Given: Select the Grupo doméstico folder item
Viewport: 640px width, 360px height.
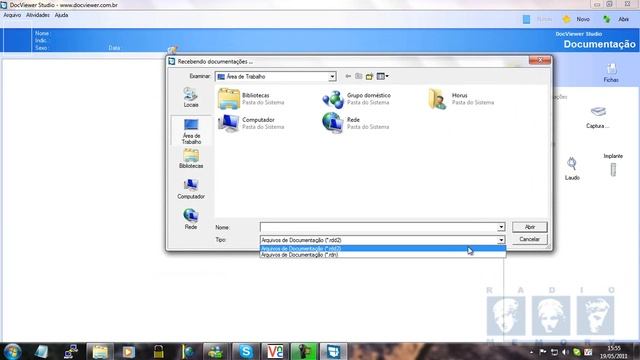Looking at the screenshot, I should point(356,99).
